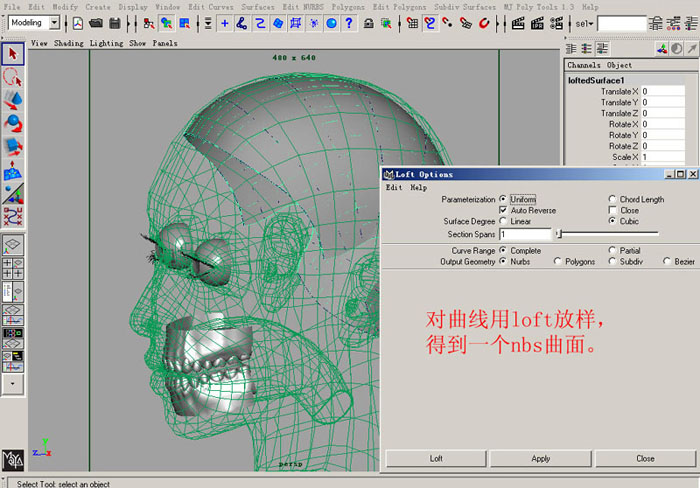Switch to single perspective view layout
Screen dimensions: 700x488
13,244
